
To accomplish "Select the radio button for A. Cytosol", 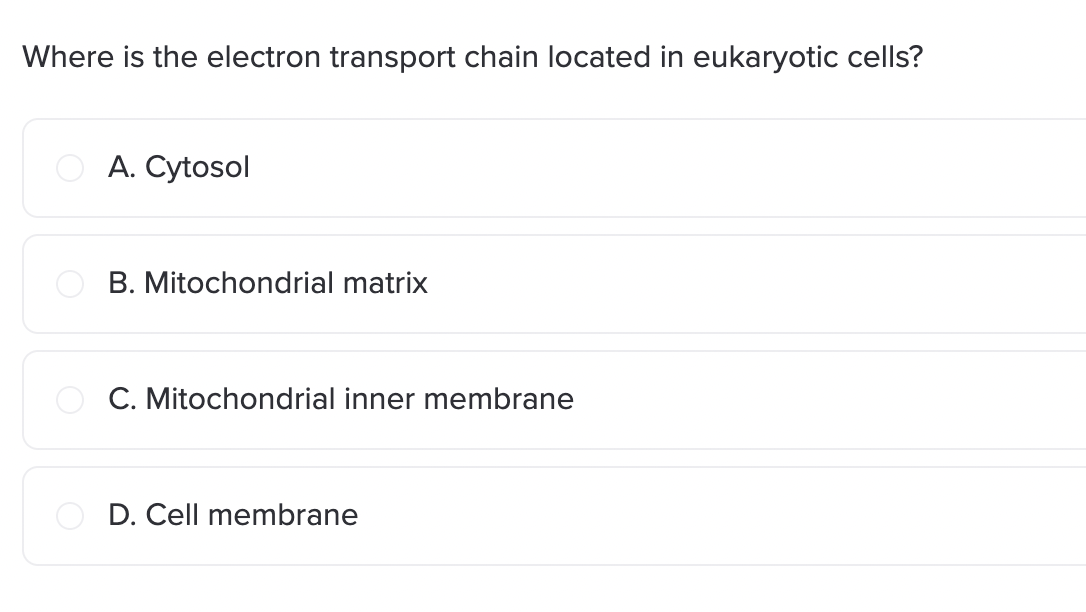I will [x=70, y=168].
